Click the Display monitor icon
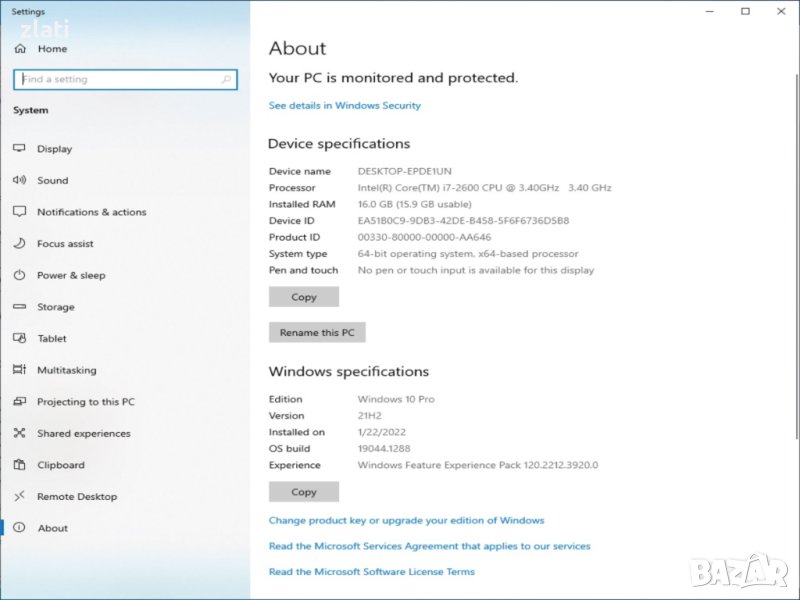 19,148
